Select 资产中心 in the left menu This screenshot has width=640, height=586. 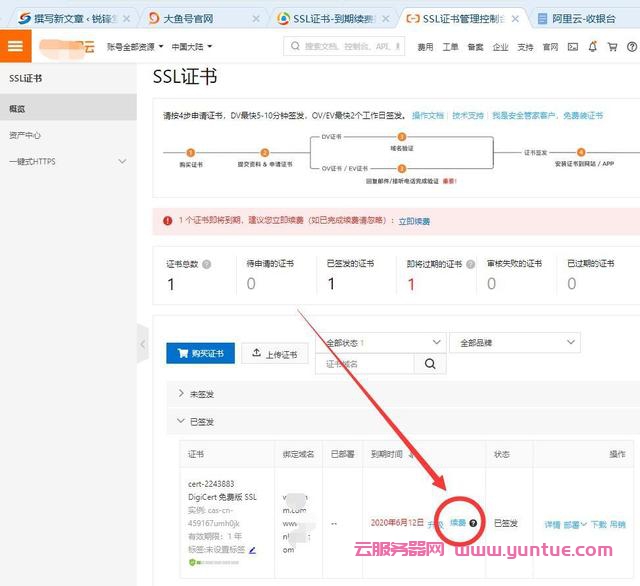pyautogui.click(x=26, y=135)
